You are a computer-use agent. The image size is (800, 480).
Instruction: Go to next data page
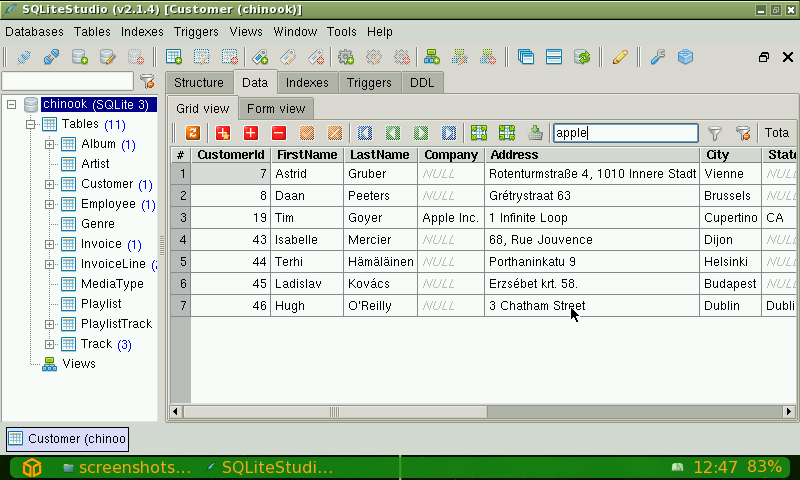click(421, 133)
